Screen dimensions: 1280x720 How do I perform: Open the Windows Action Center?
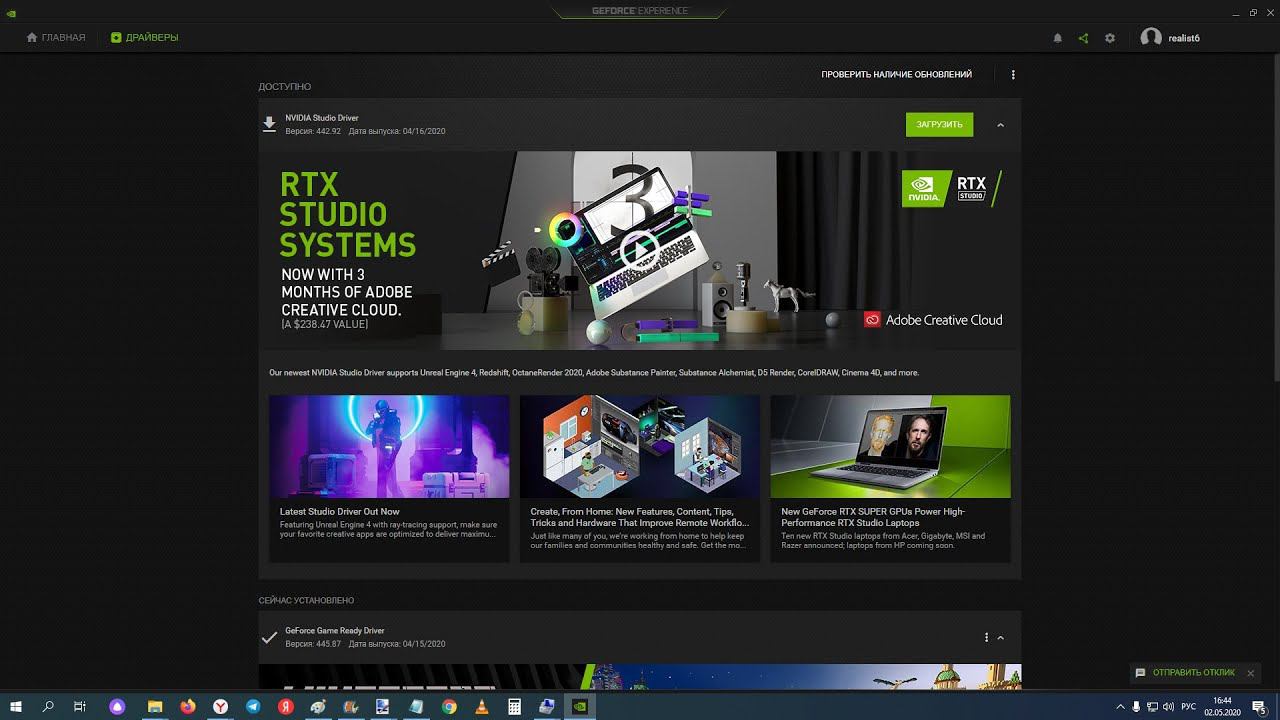(x=1260, y=707)
